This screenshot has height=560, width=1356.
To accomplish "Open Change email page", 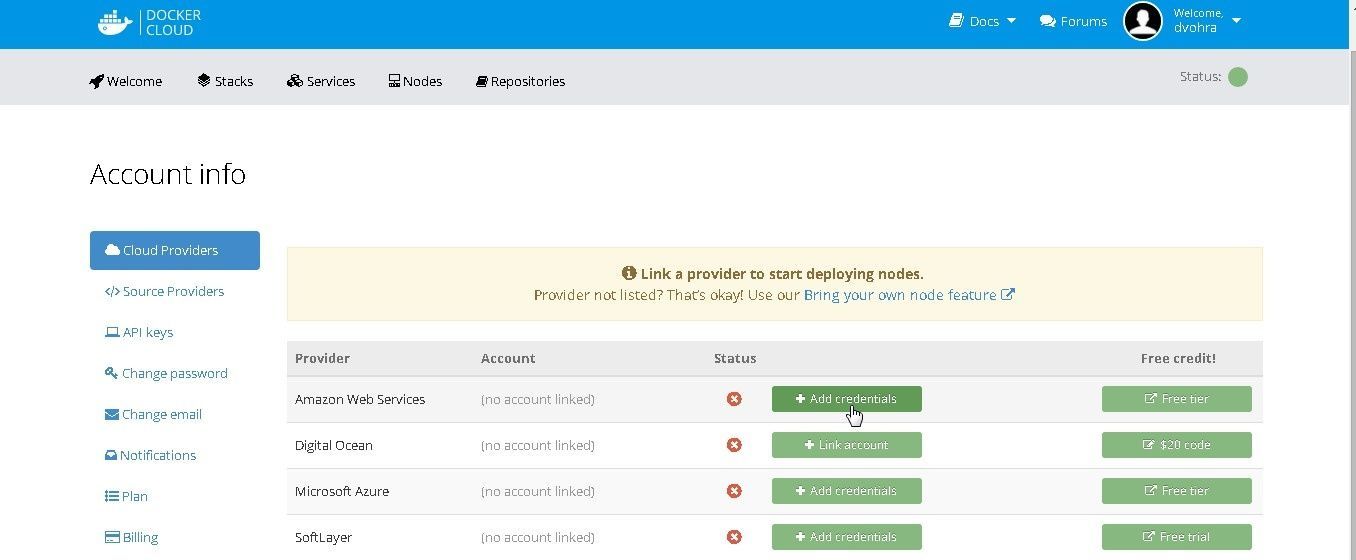I will coord(153,415).
